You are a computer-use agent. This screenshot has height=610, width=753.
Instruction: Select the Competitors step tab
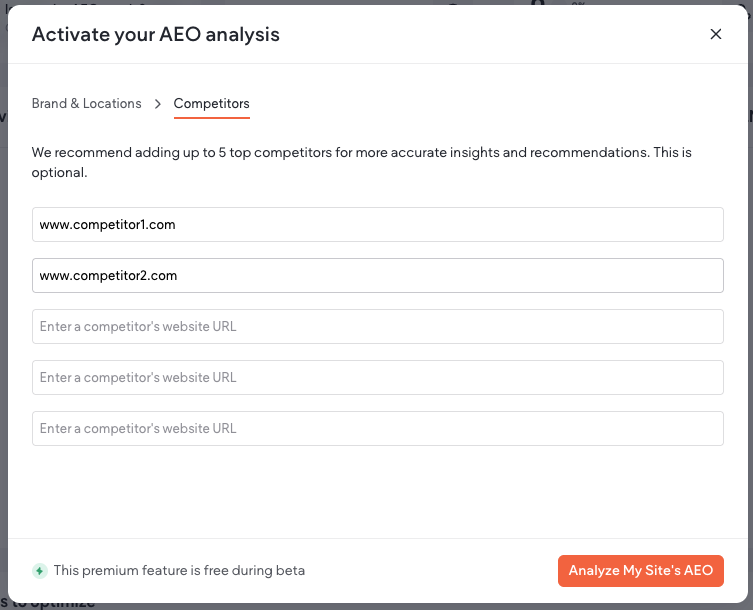coord(212,104)
